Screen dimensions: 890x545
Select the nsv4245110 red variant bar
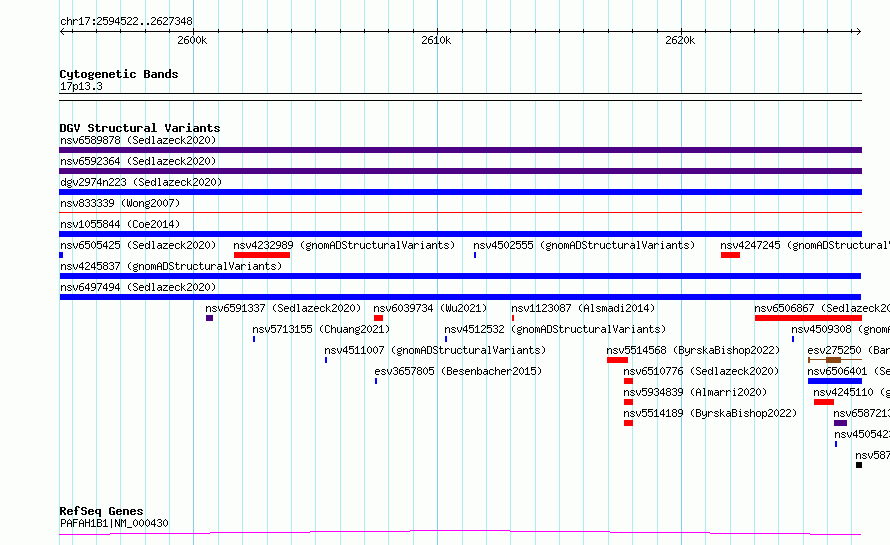pyautogui.click(x=824, y=402)
